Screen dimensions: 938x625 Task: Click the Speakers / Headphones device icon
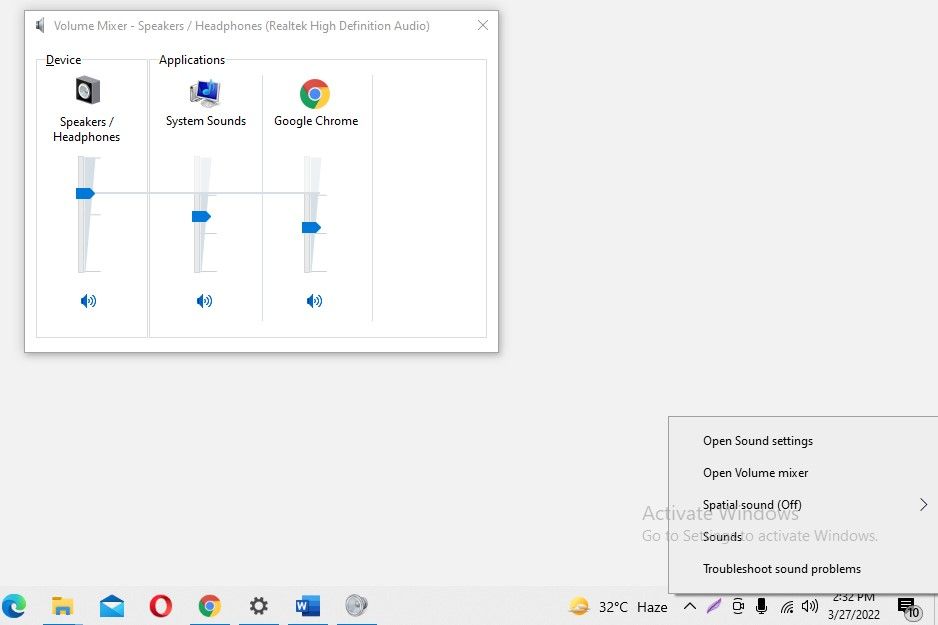coord(88,91)
